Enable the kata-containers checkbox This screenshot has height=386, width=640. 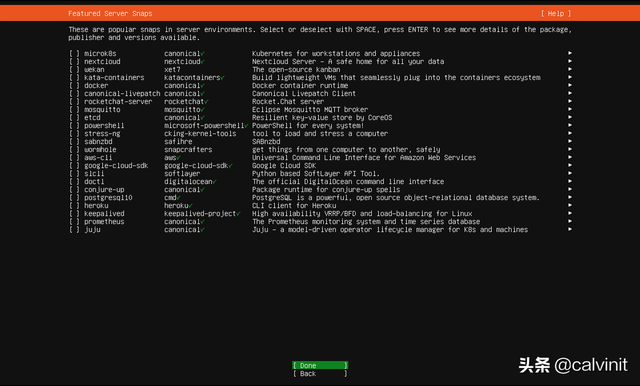point(74,78)
